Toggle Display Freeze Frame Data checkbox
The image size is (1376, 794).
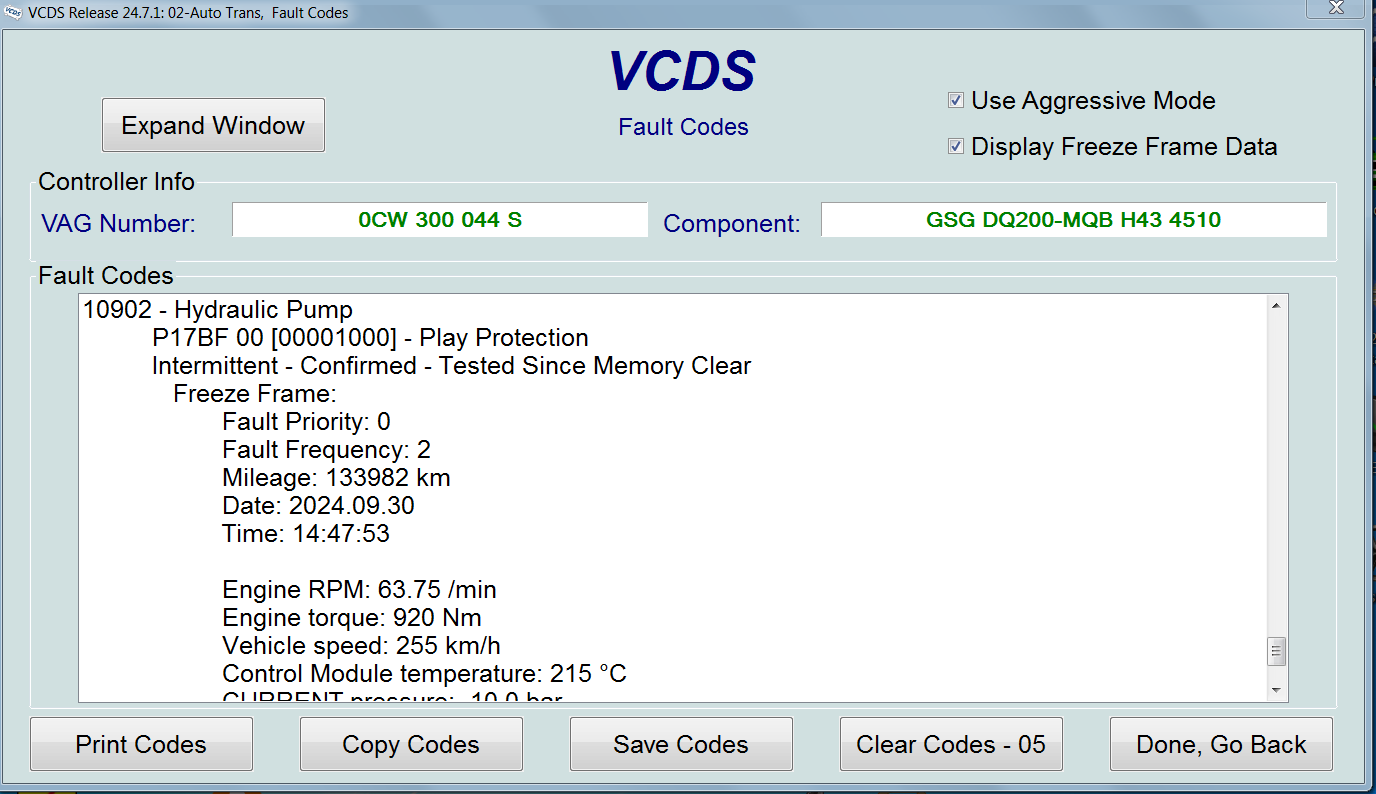pos(956,147)
